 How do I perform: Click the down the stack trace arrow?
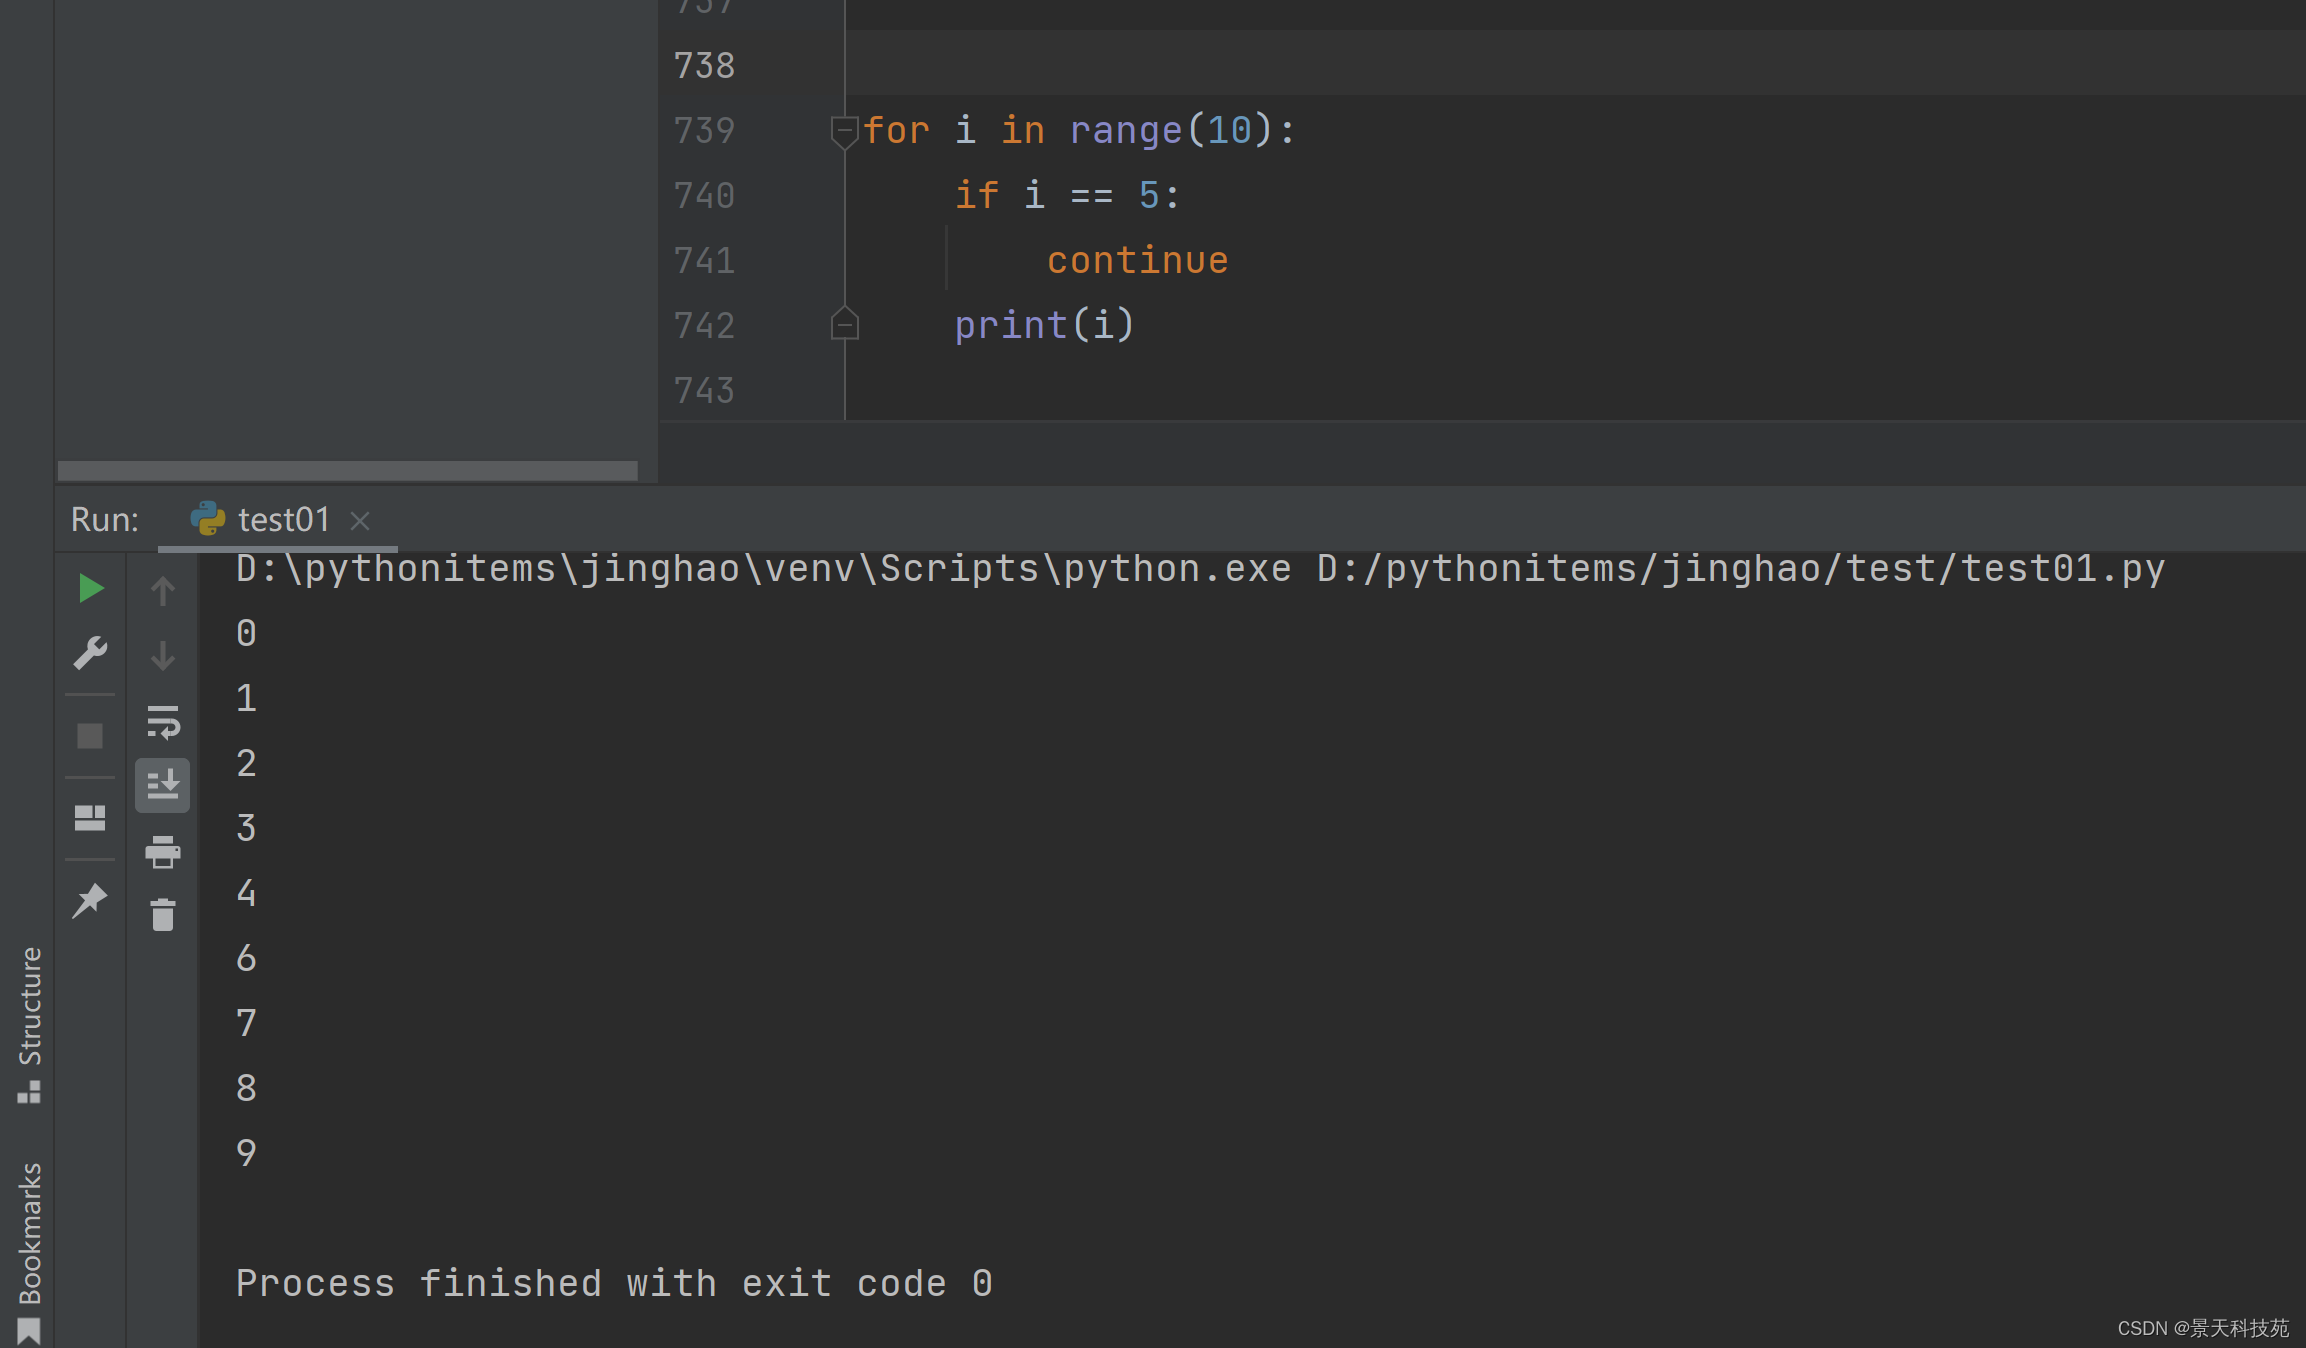[163, 656]
